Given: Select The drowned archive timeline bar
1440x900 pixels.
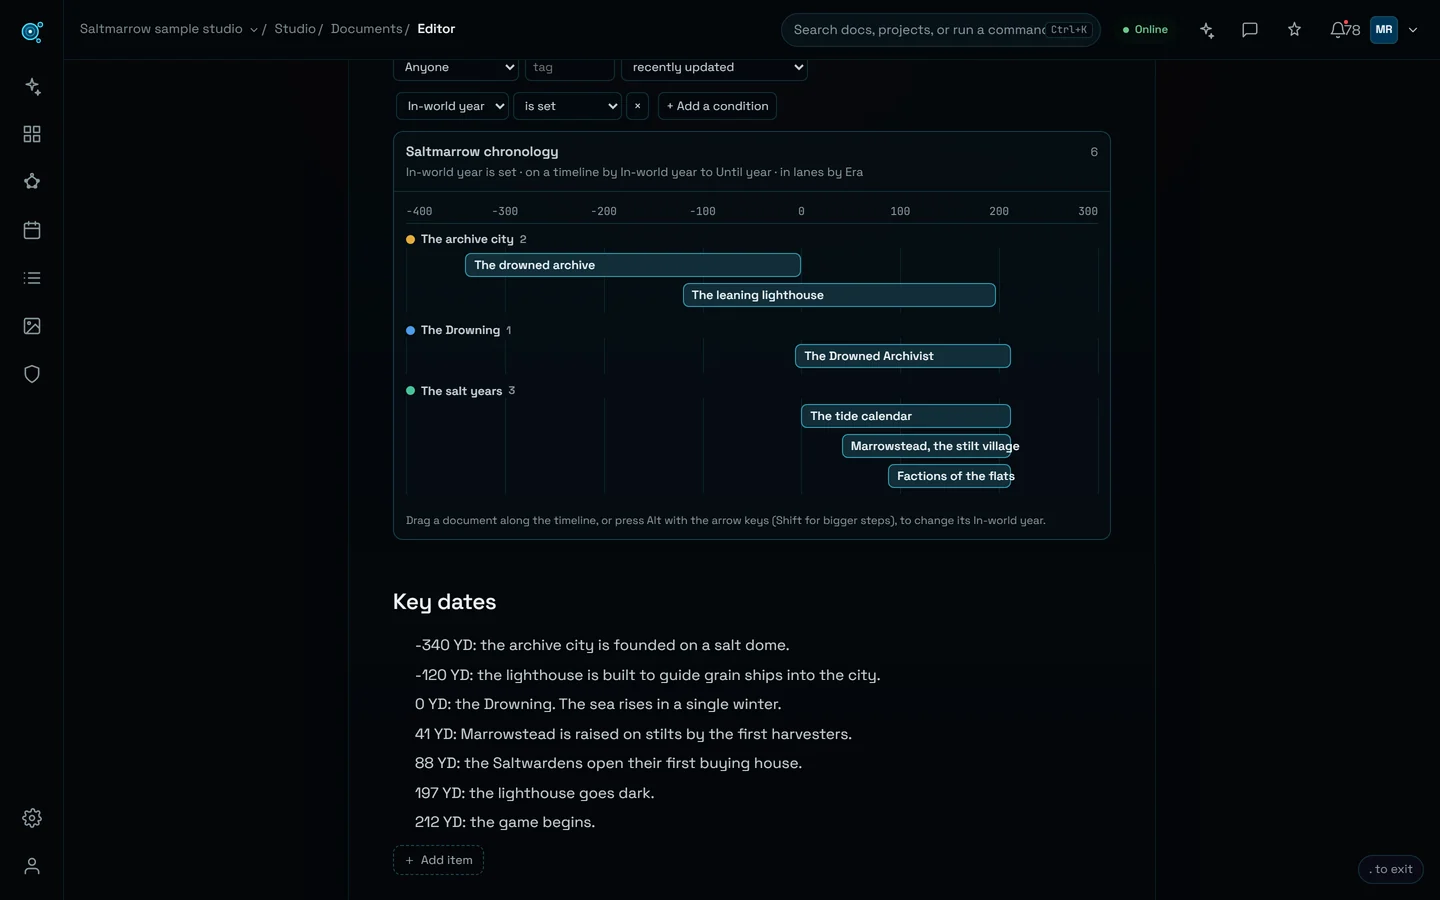Looking at the screenshot, I should coord(633,265).
